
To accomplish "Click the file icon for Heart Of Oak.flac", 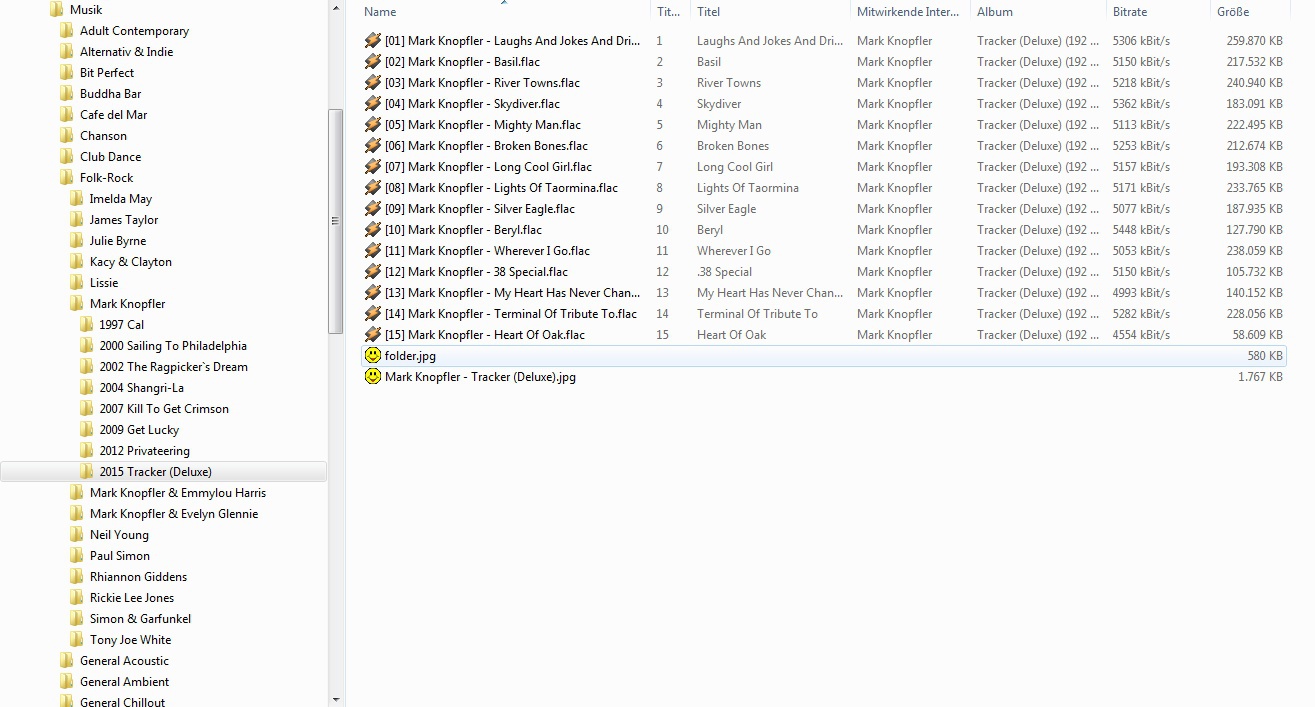I will tap(373, 335).
